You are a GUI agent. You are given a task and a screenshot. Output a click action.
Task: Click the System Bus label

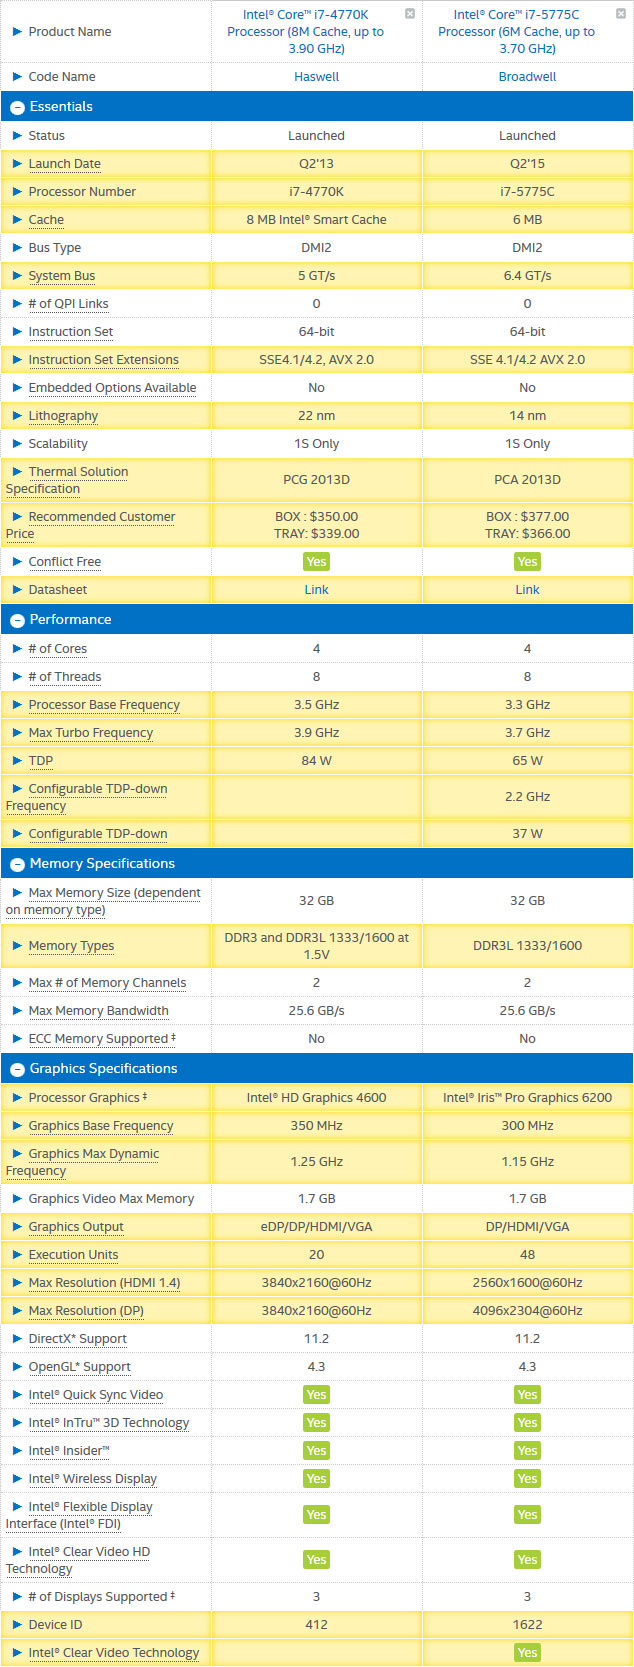click(x=62, y=276)
